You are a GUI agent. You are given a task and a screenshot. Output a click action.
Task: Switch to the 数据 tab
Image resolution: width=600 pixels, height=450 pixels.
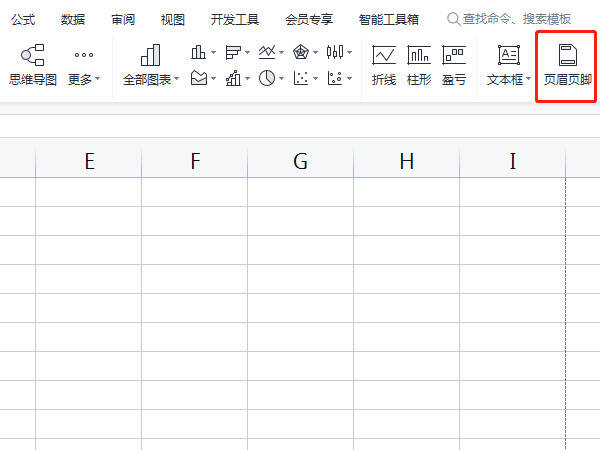pos(73,19)
